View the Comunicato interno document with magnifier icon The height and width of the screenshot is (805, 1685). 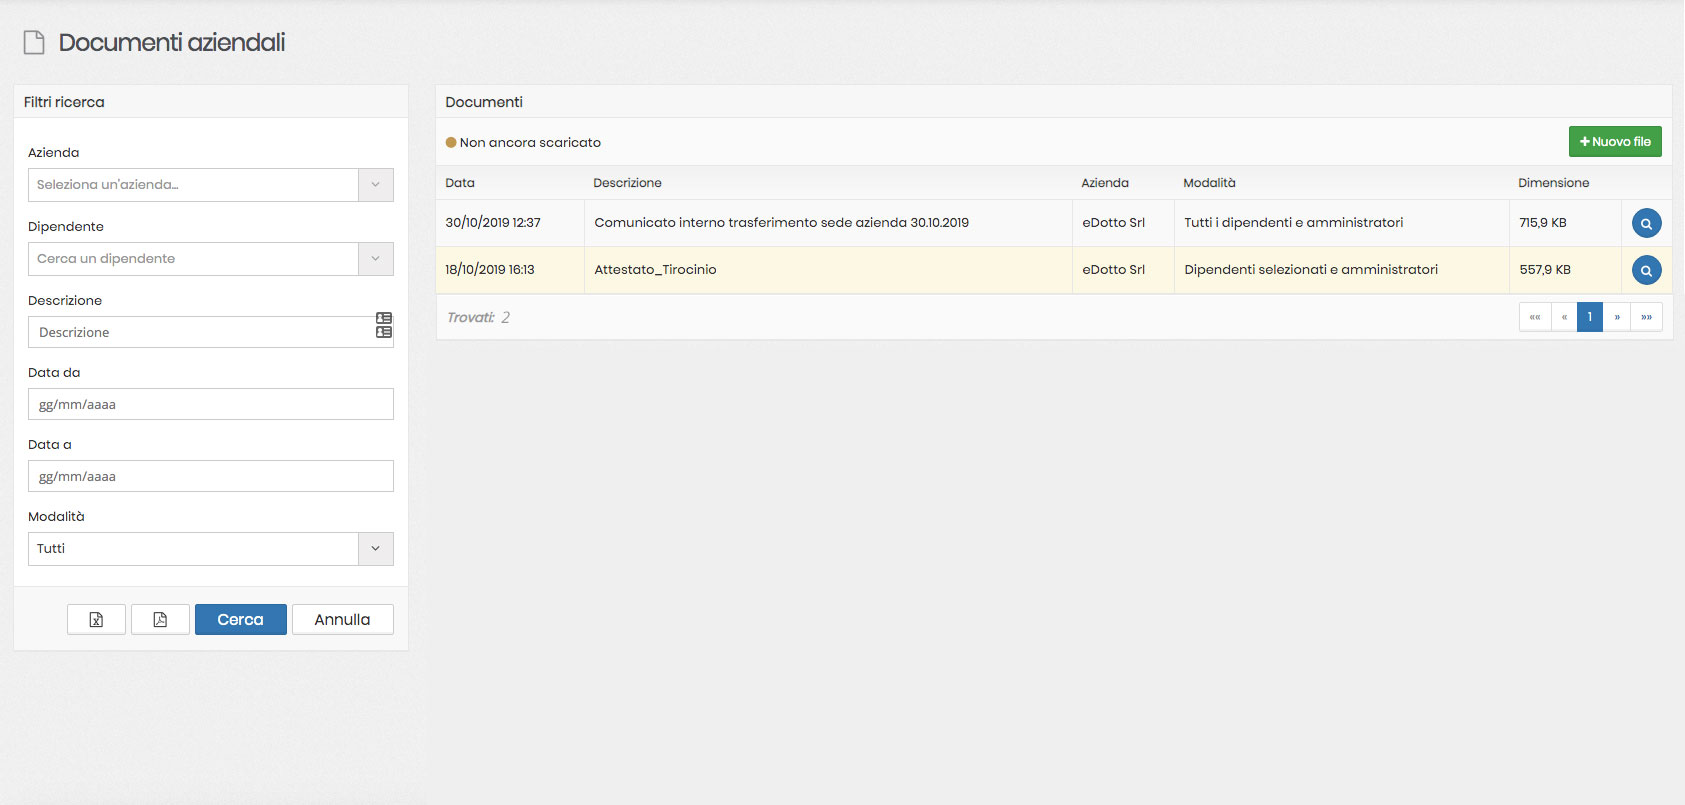(1646, 223)
